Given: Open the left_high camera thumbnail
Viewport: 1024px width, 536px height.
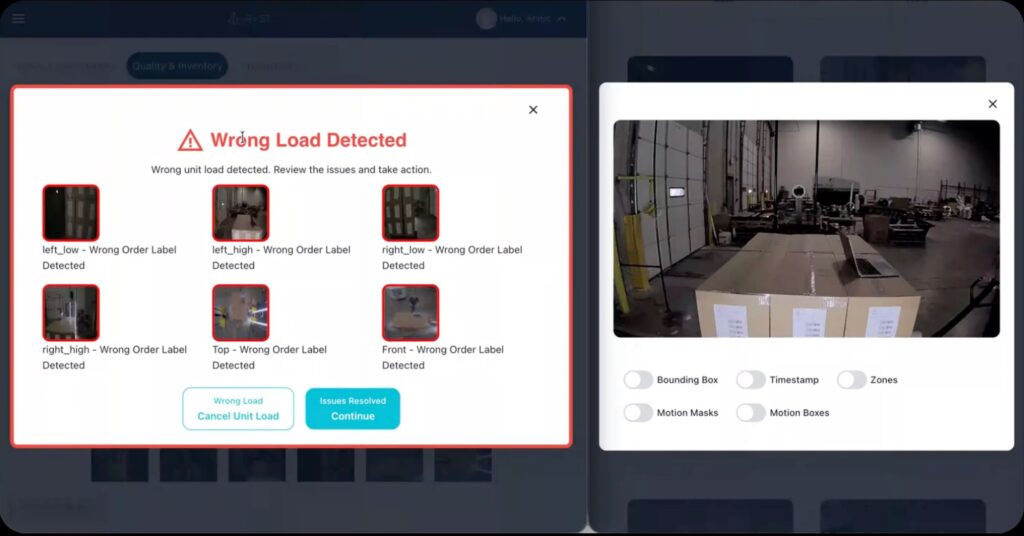Looking at the screenshot, I should click(x=240, y=213).
